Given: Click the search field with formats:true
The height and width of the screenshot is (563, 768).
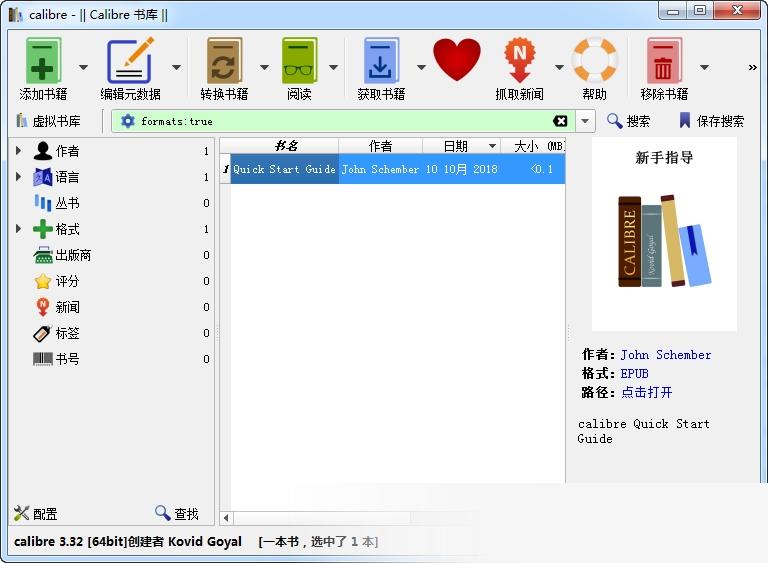Looking at the screenshot, I should 343,121.
